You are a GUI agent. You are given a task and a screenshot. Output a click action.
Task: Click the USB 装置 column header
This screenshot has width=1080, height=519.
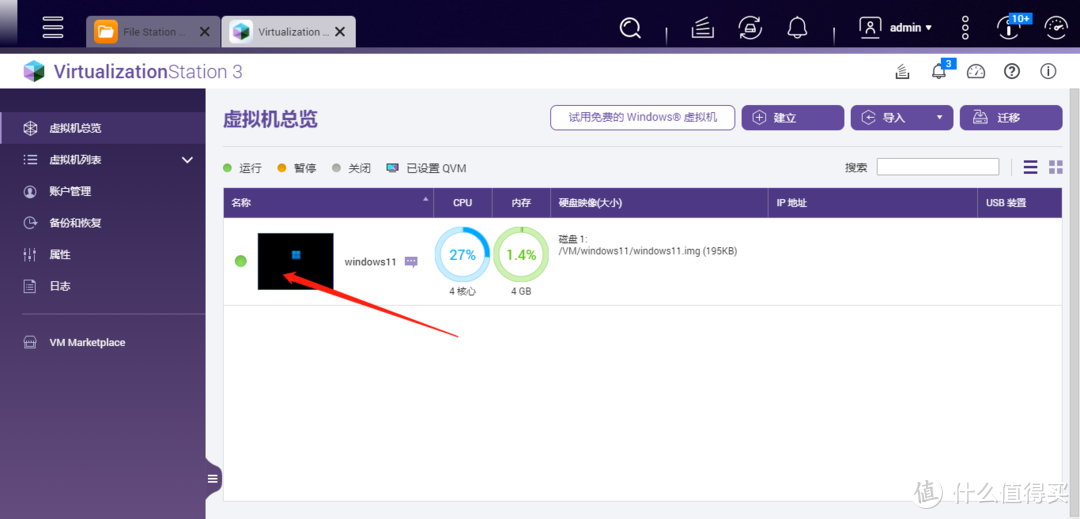pos(1019,203)
